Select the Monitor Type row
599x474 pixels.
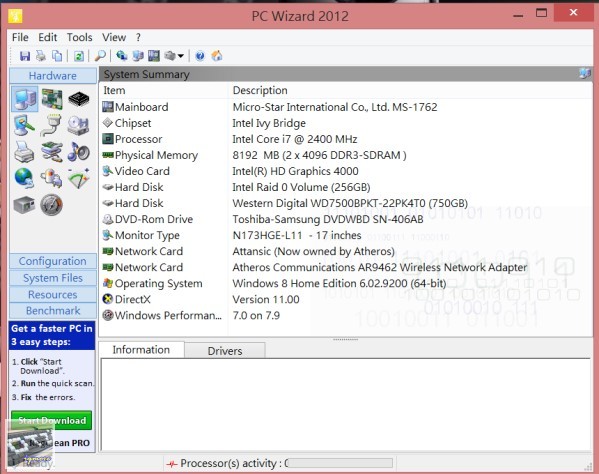[x=346, y=235]
